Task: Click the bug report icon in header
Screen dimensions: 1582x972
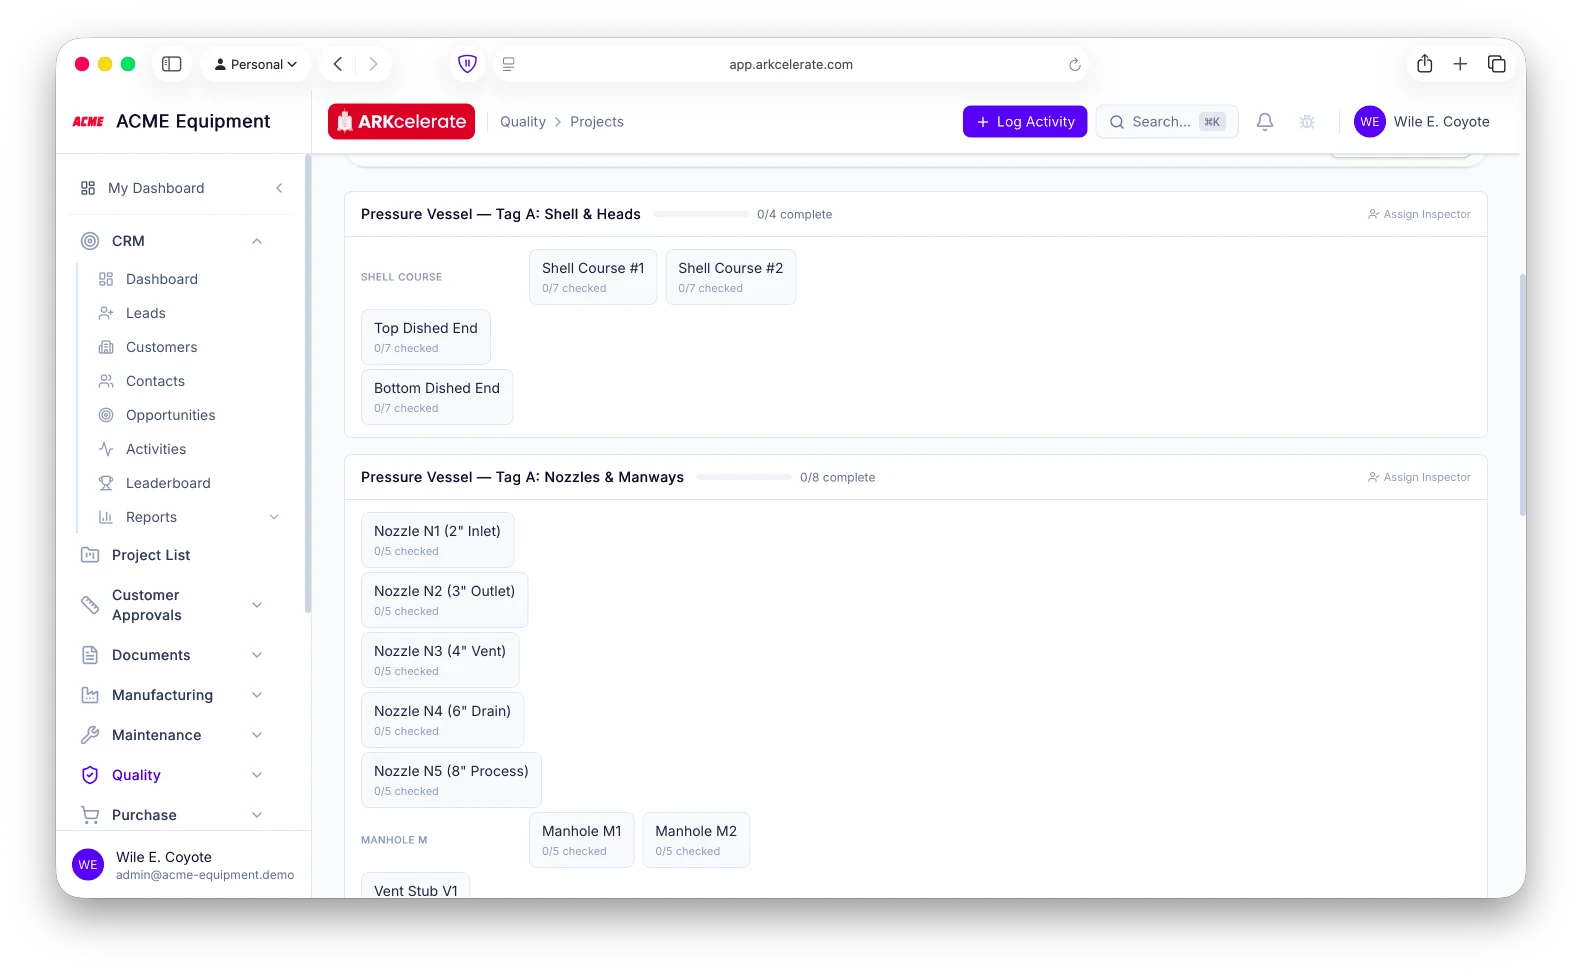Action: (x=1307, y=122)
